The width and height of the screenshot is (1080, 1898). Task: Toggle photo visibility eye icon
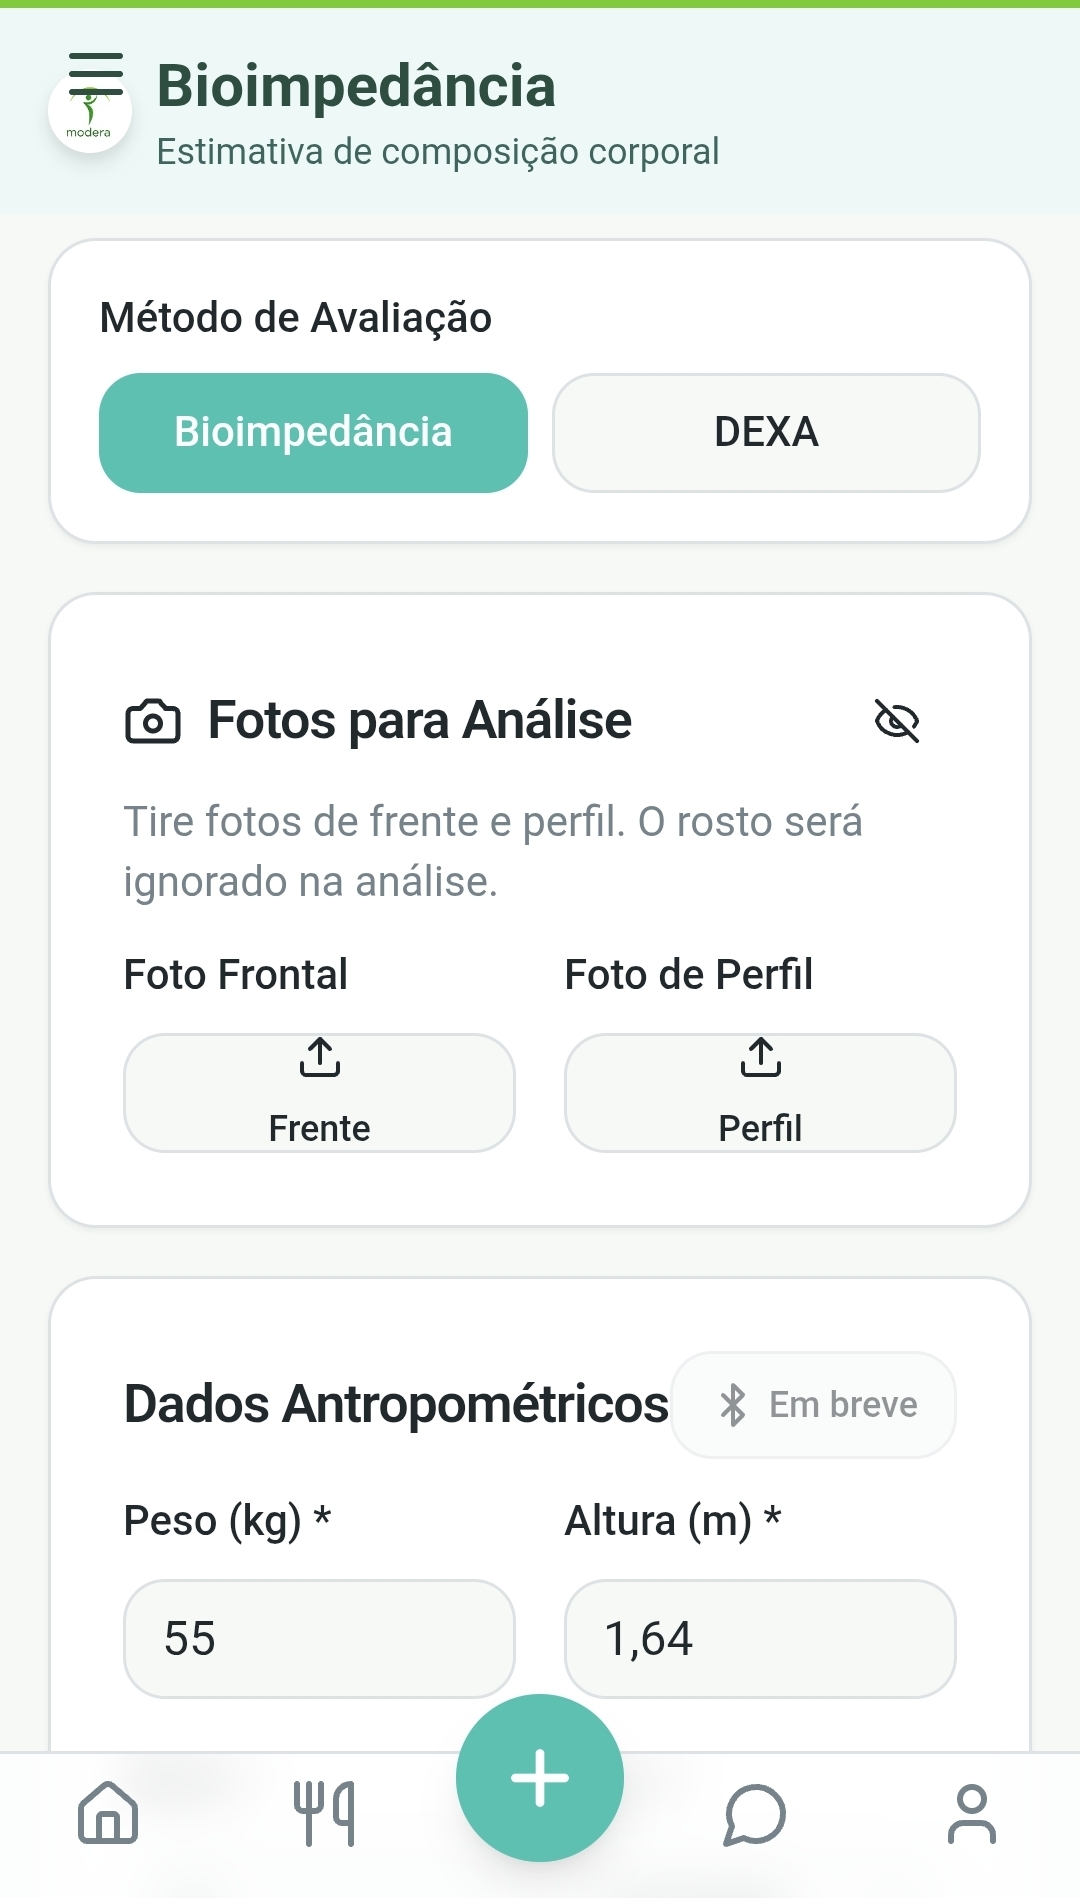pyautogui.click(x=897, y=721)
